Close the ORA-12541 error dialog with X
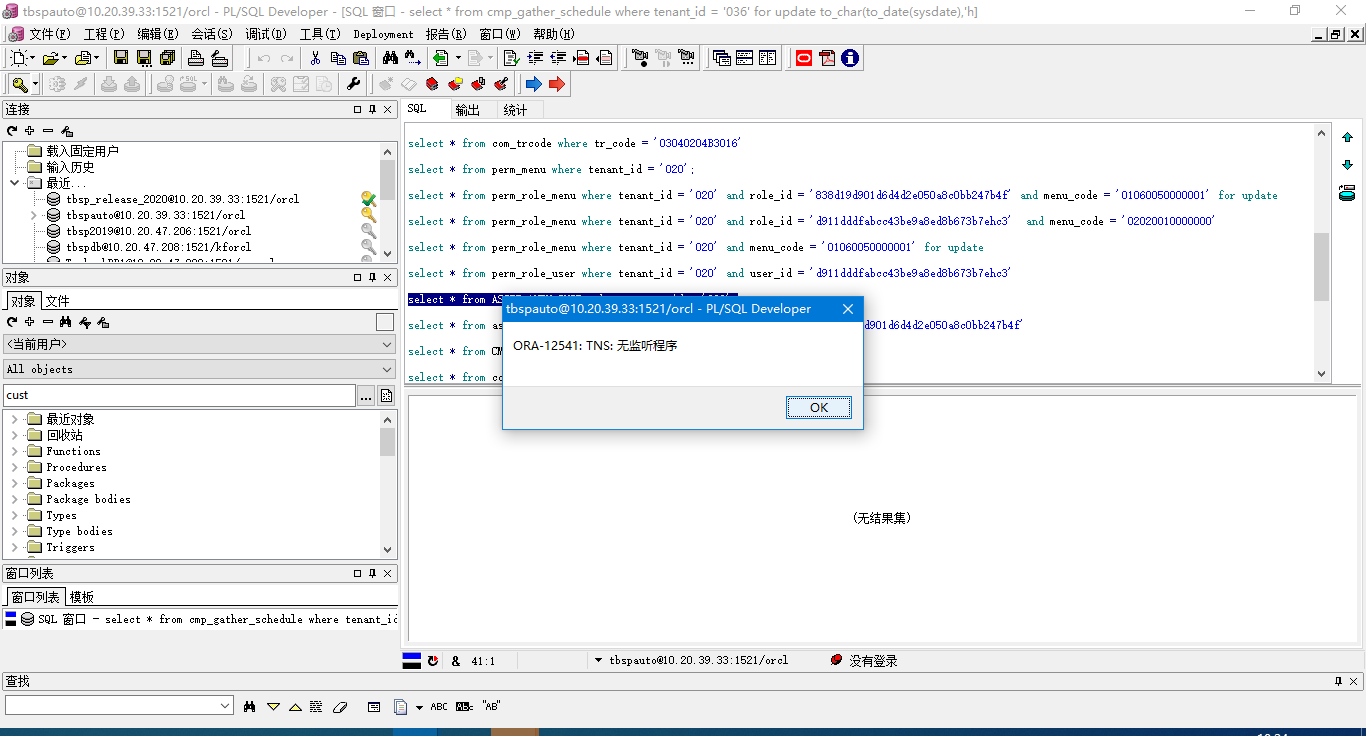This screenshot has width=1366, height=736. 847,309
